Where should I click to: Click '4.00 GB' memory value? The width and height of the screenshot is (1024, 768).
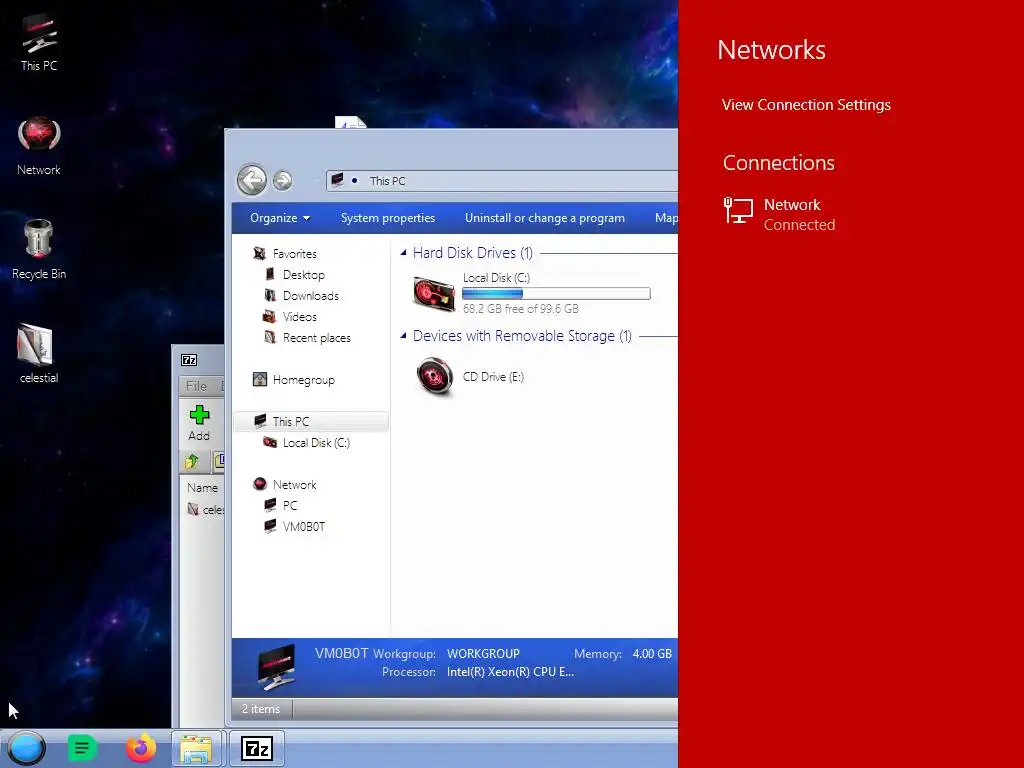652,654
